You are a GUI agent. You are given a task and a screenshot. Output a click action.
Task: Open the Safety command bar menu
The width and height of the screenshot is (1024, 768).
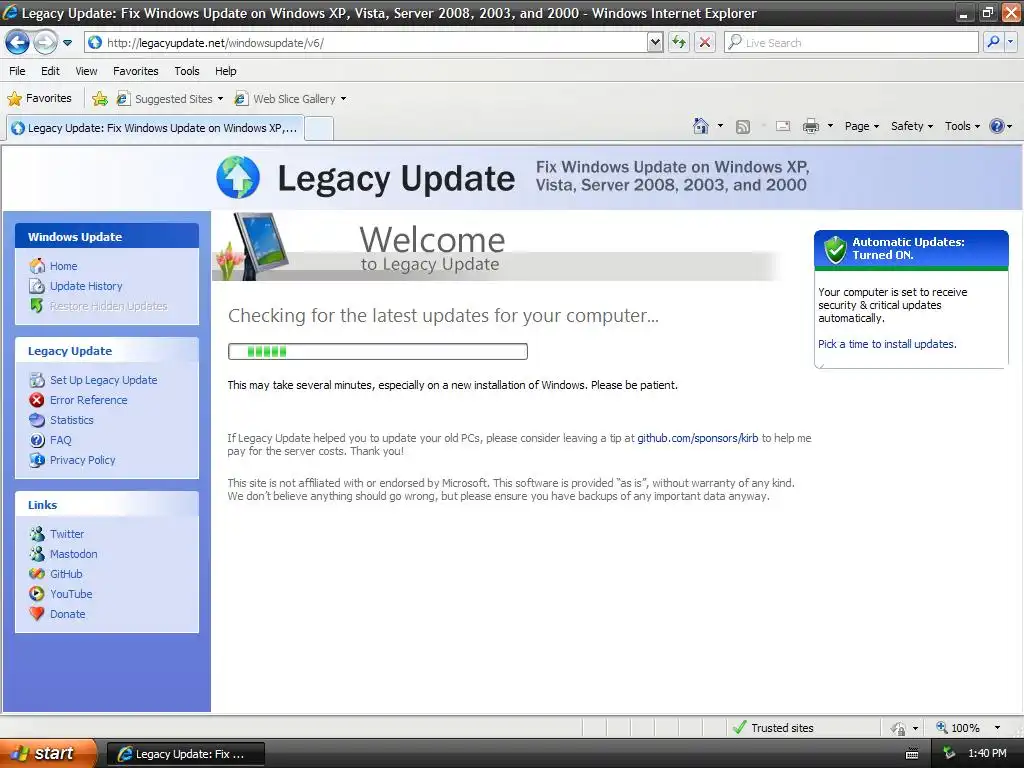(912, 127)
